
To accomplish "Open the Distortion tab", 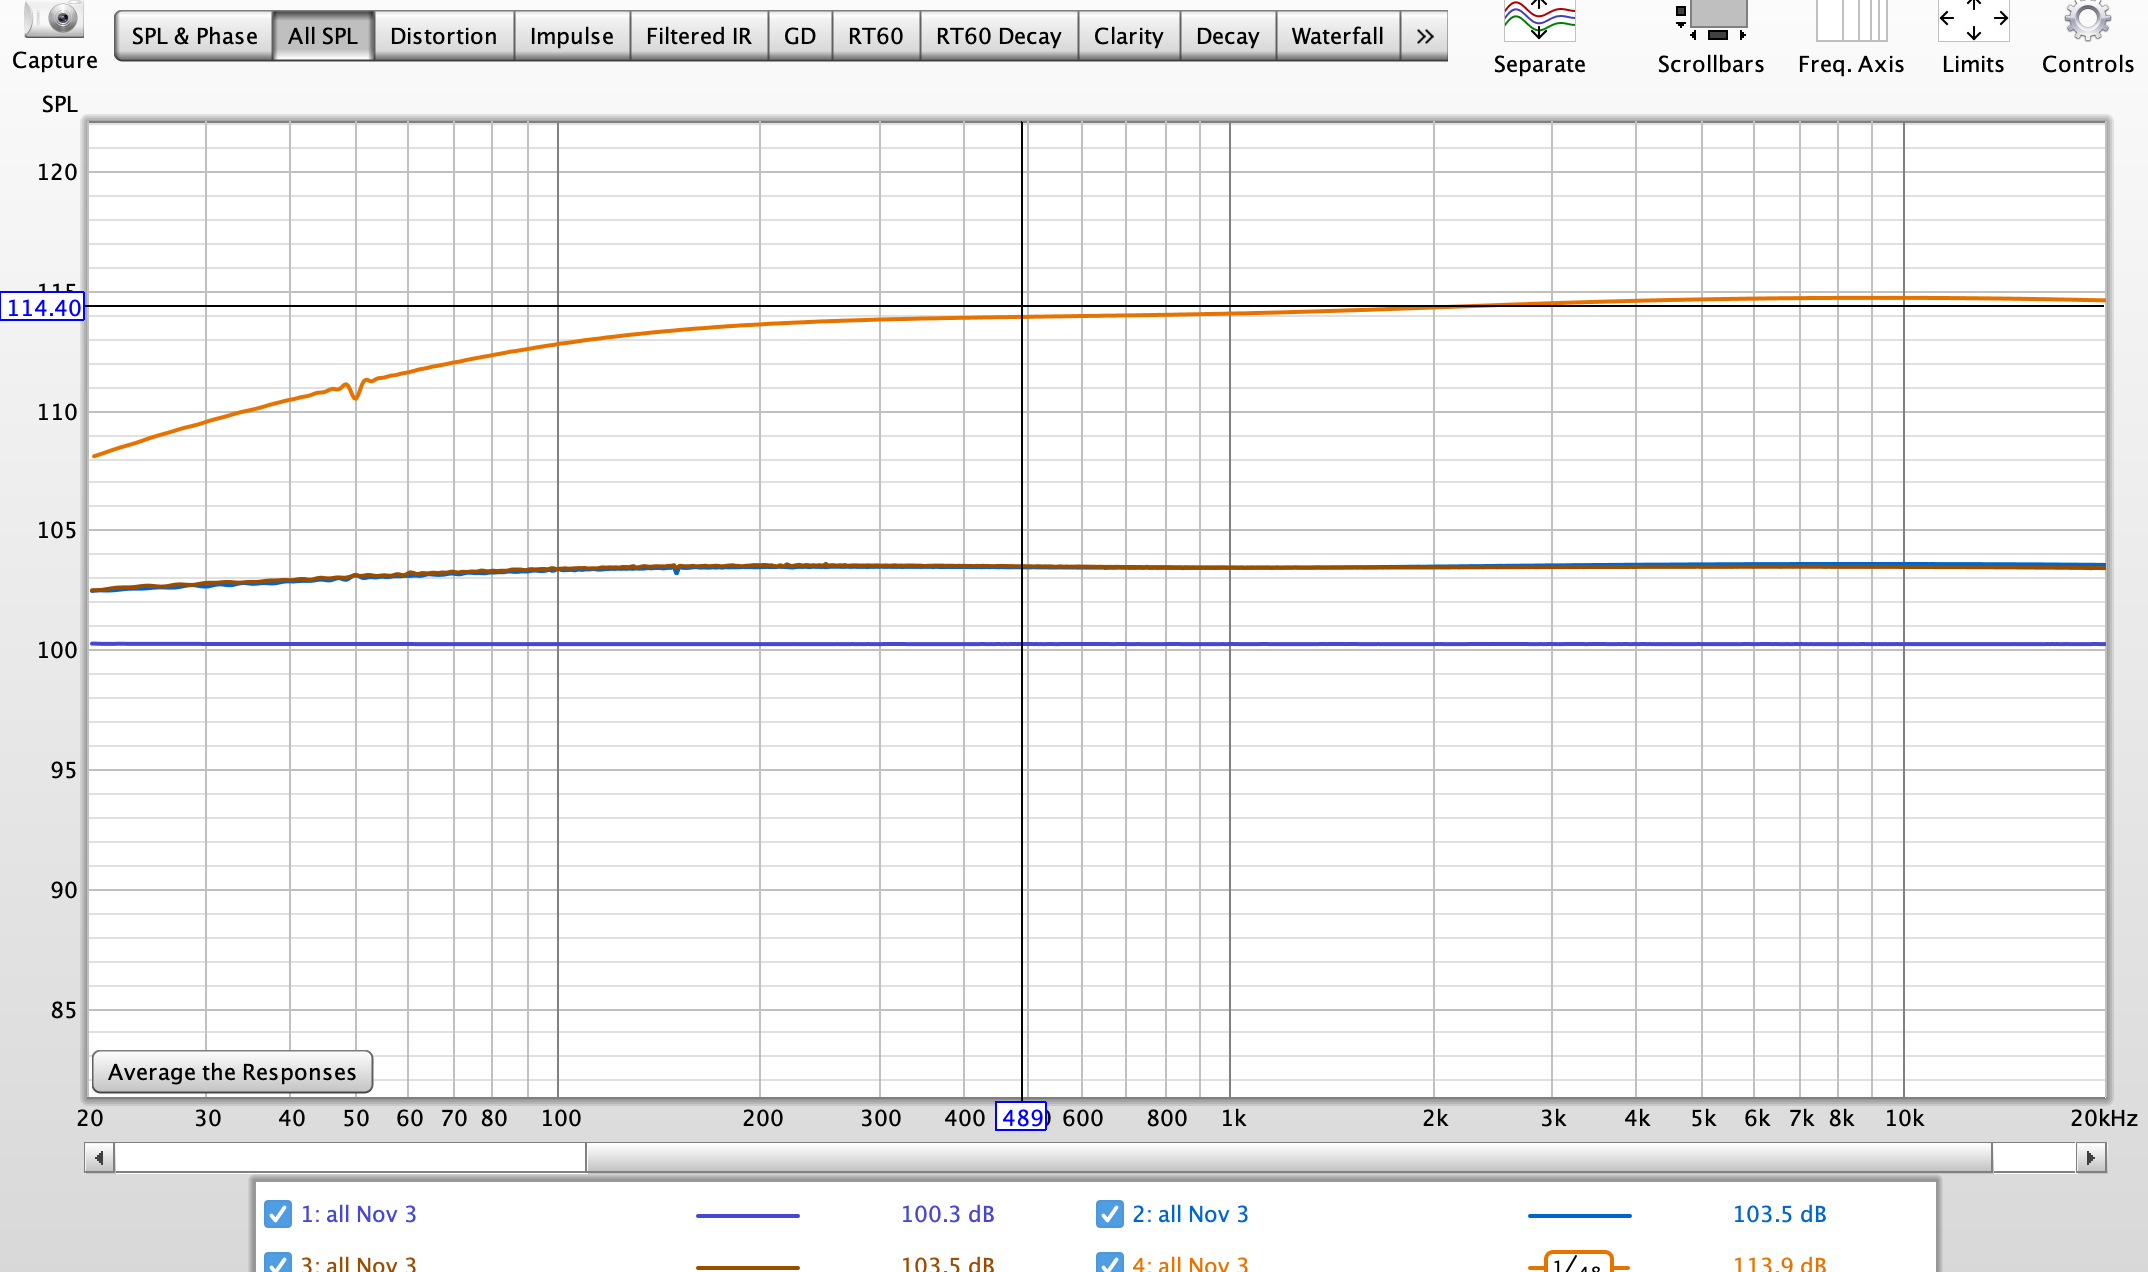I will [443, 36].
